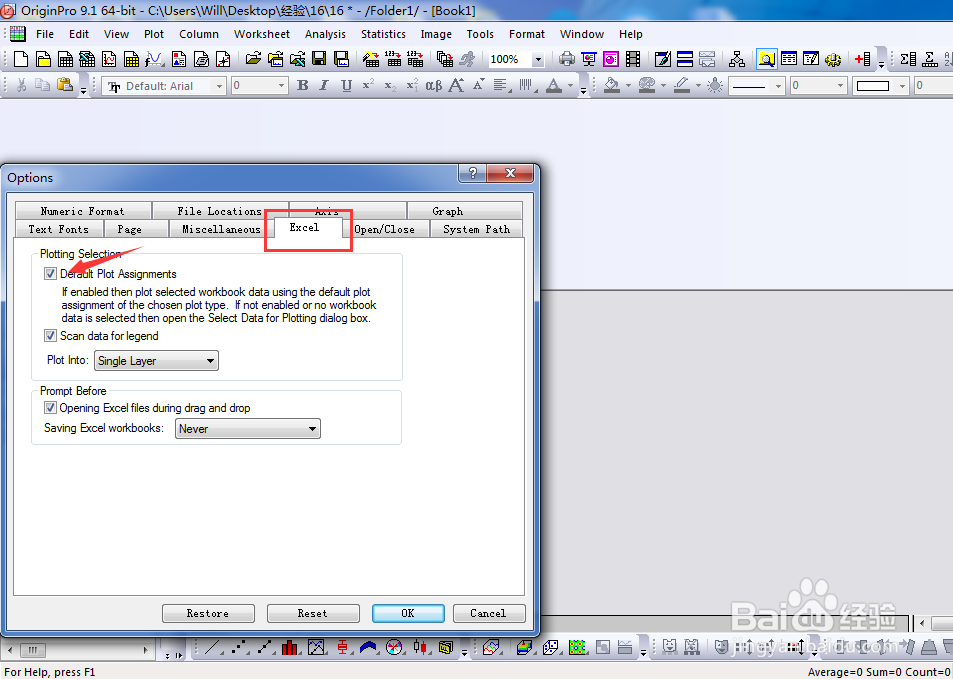The height and width of the screenshot is (680, 953).
Task: Switch to the Open/Close tab
Action: (385, 229)
